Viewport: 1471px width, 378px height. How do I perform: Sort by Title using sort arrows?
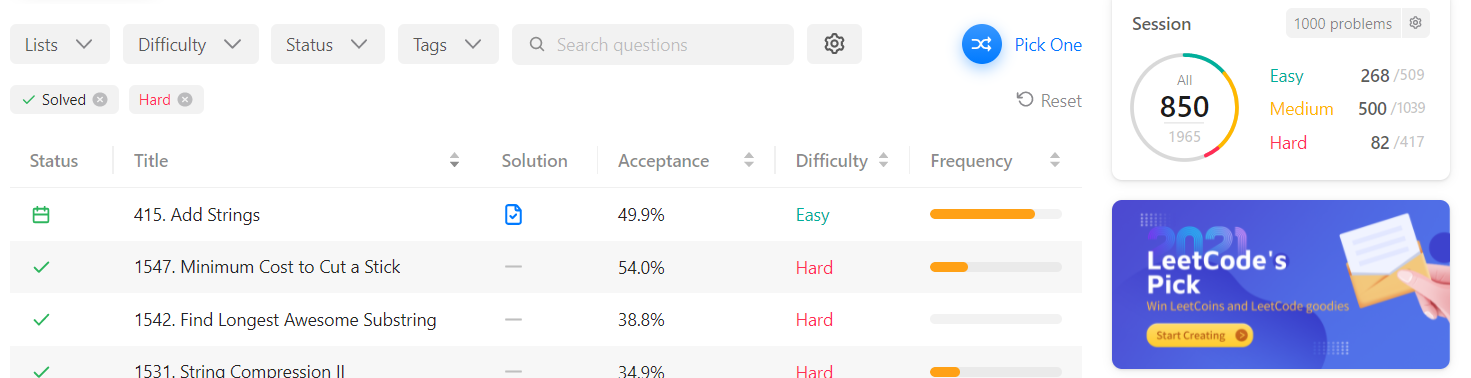point(454,160)
